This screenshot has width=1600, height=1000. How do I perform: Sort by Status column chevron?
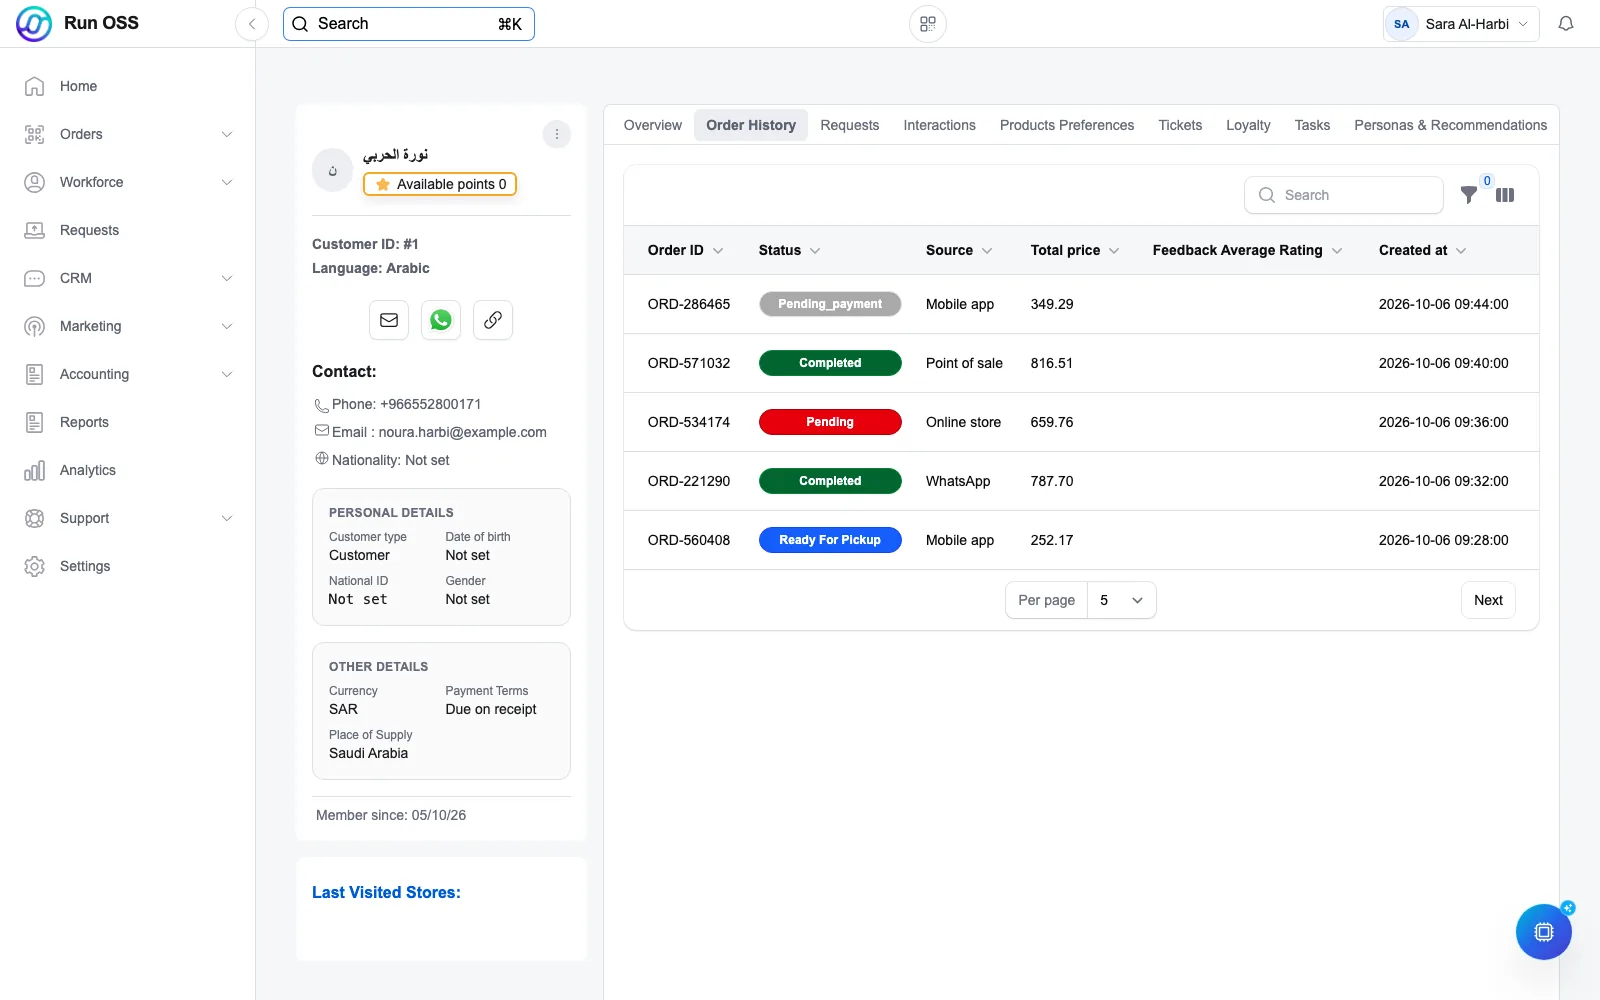click(x=815, y=250)
